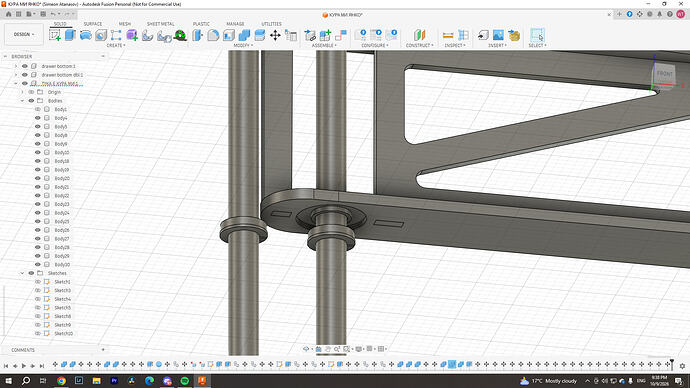This screenshot has width=690, height=388.
Task: Open the Orbit tool in navigation bar
Action: [x=306, y=349]
